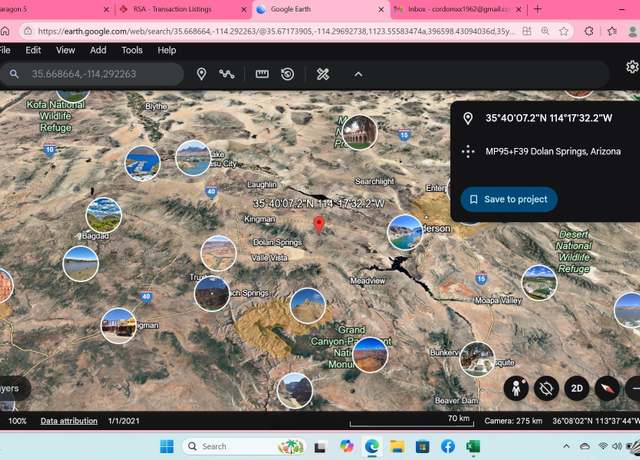Switch to the RSA Transaction Listings tab
Image resolution: width=640 pixels, height=460 pixels.
184,9
